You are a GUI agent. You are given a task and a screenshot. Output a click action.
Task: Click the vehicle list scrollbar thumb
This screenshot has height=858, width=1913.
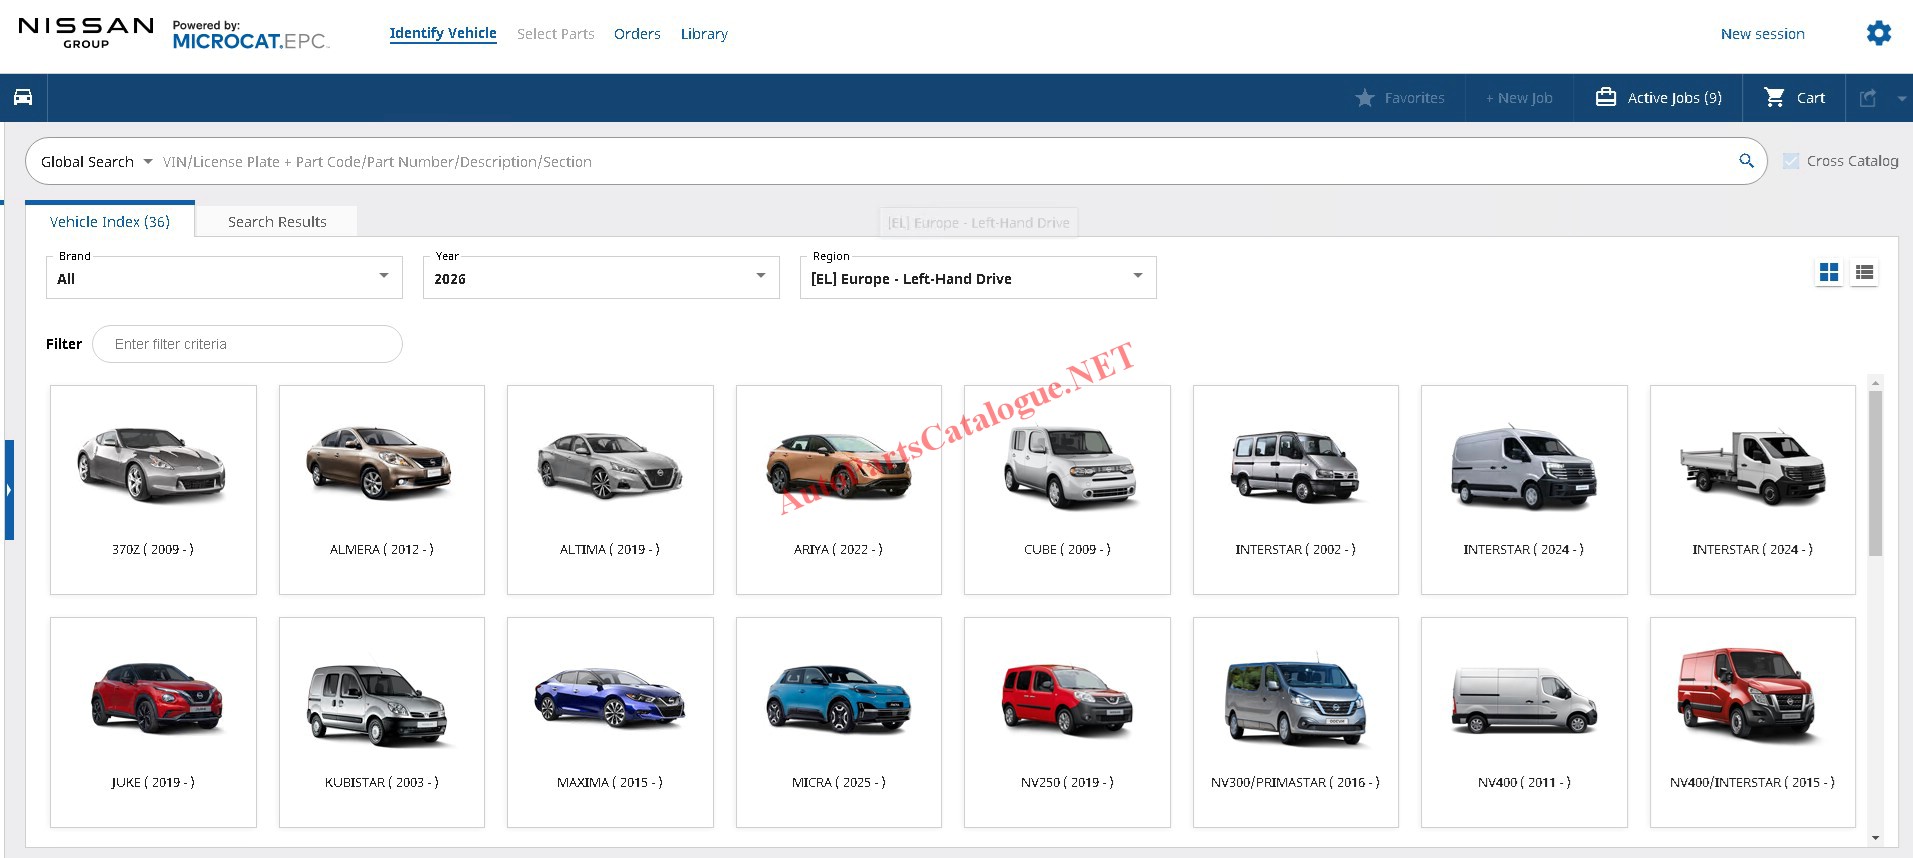coord(1875,472)
